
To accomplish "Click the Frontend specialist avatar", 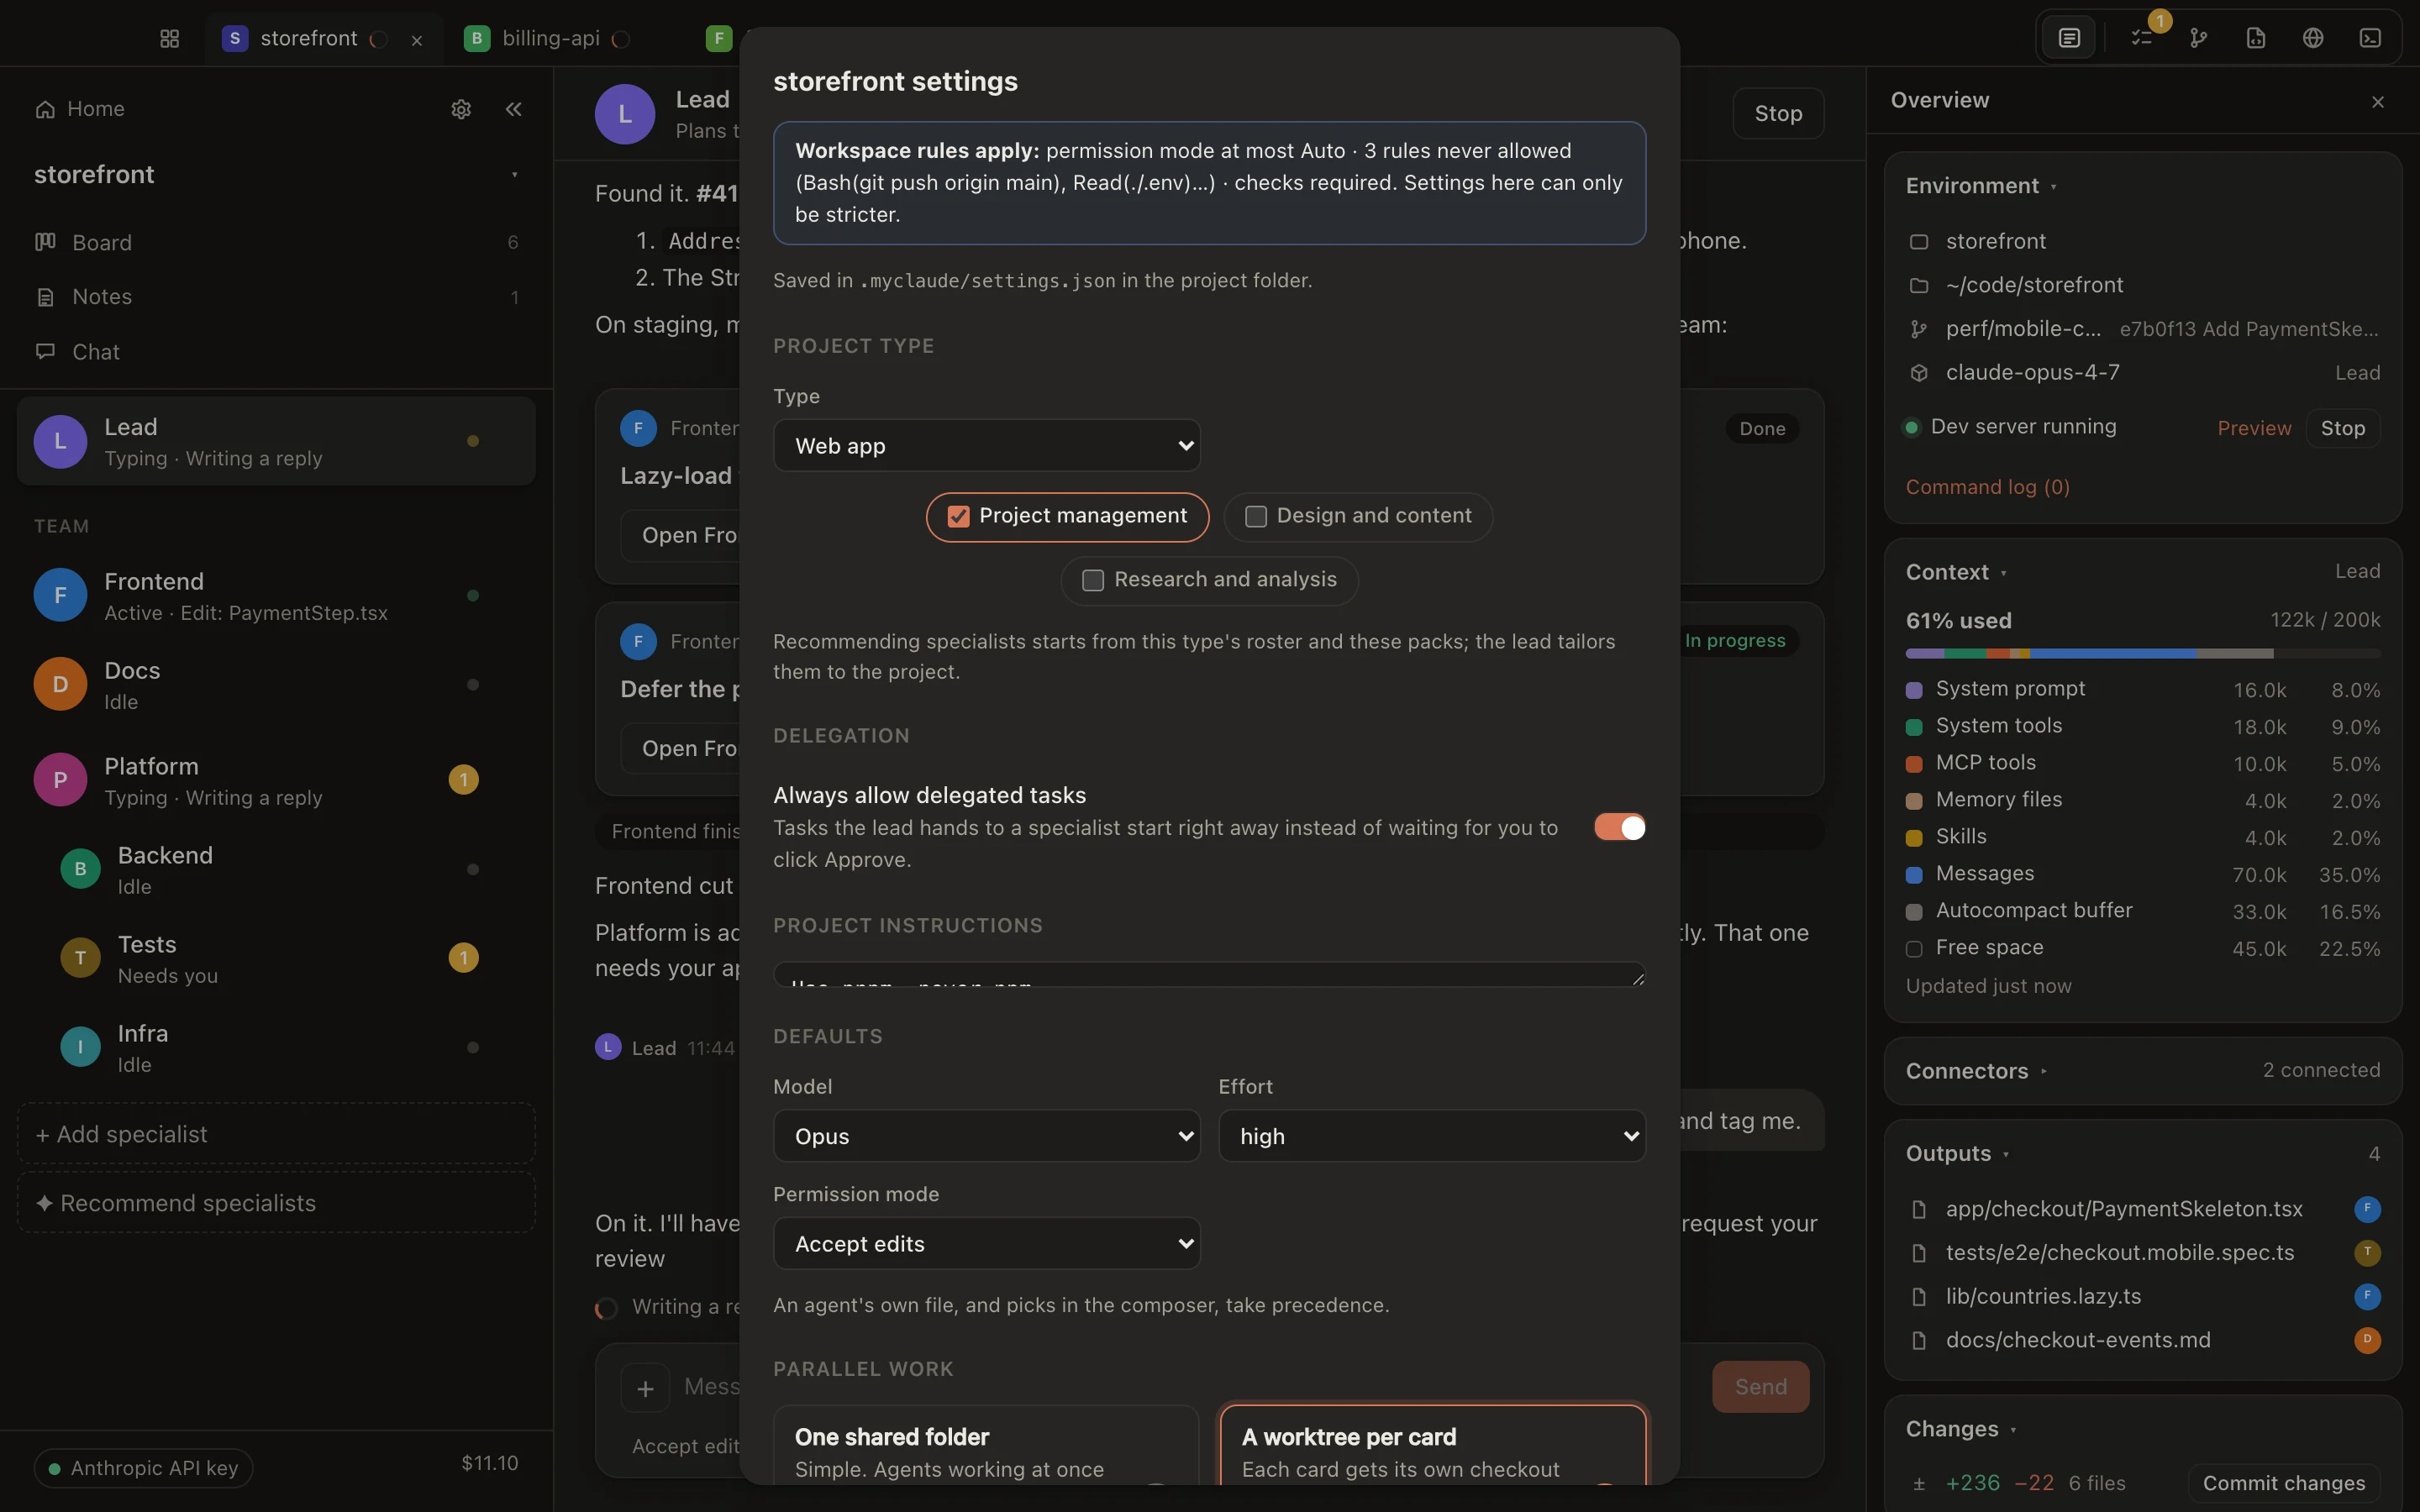I will point(60,595).
